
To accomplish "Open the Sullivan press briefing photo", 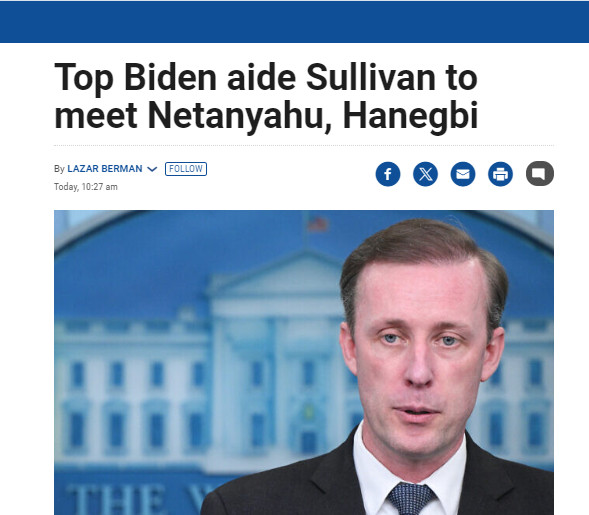I will click(304, 362).
